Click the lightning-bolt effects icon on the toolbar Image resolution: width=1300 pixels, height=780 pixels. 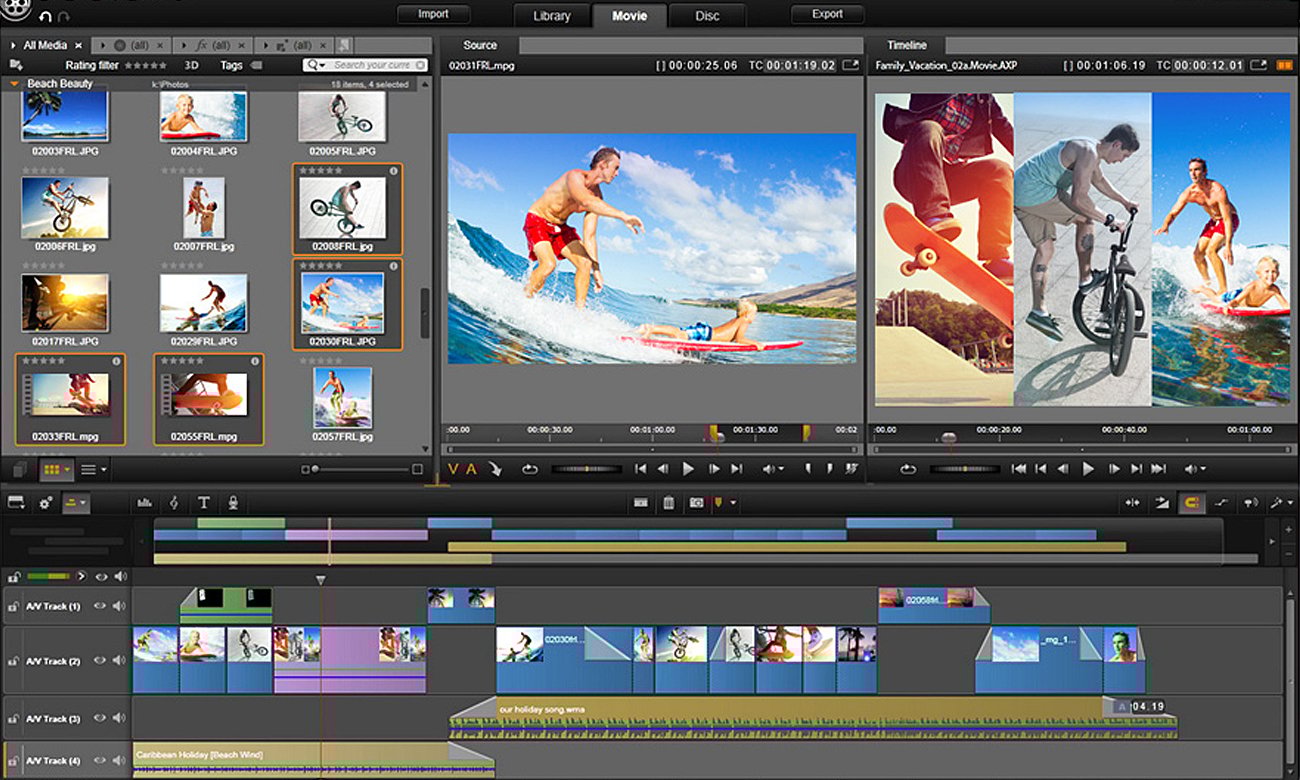click(174, 503)
